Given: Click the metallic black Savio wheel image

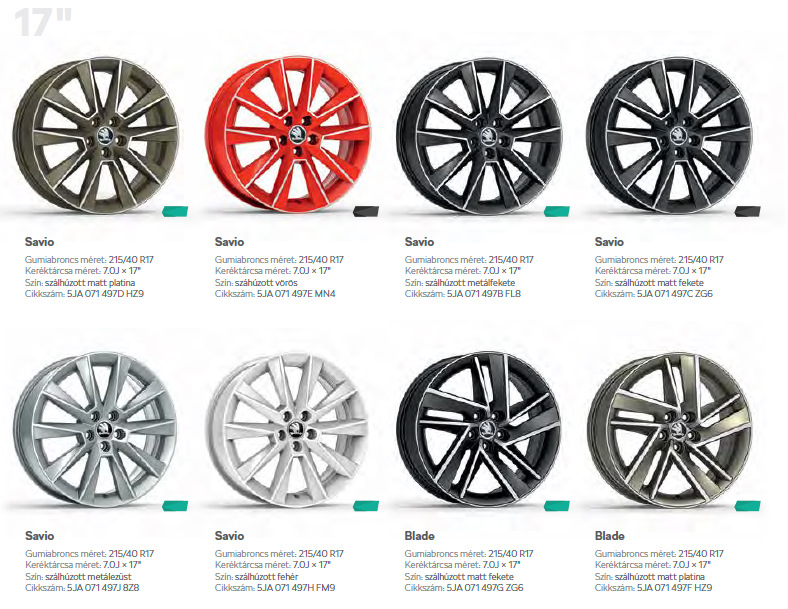Looking at the screenshot, I should [479, 137].
